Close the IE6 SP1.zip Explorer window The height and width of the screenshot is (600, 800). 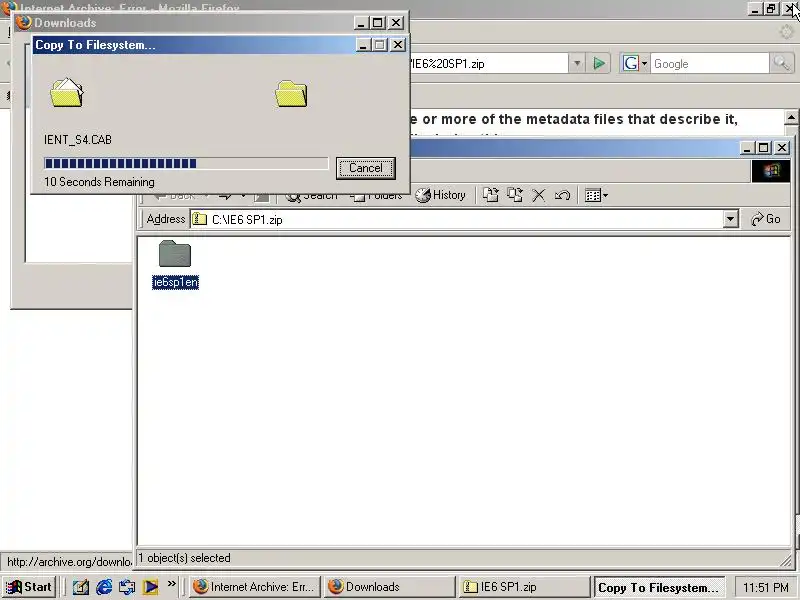click(782, 148)
